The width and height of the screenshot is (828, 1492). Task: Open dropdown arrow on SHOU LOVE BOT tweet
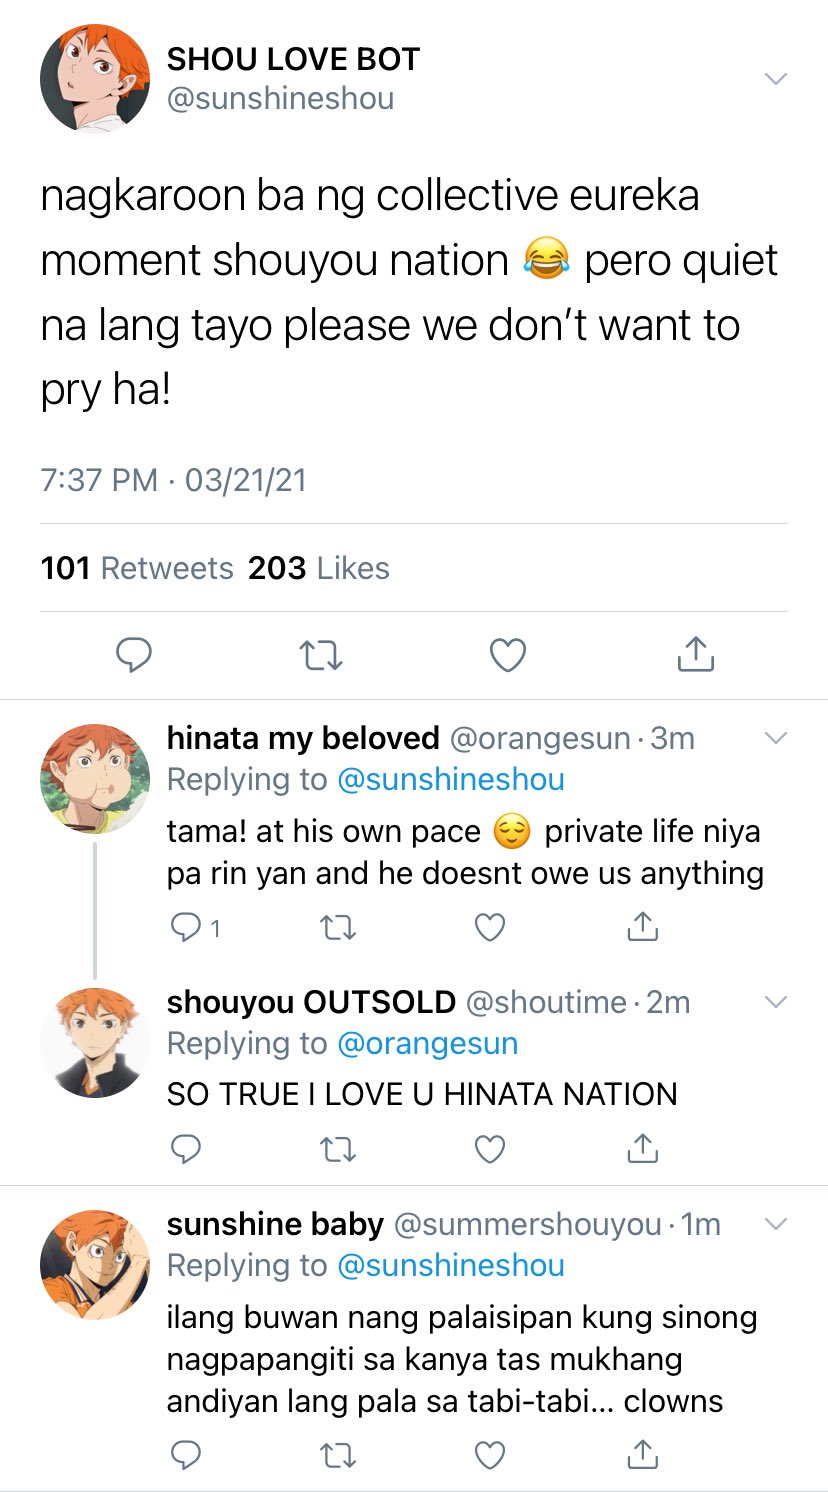[x=776, y=78]
